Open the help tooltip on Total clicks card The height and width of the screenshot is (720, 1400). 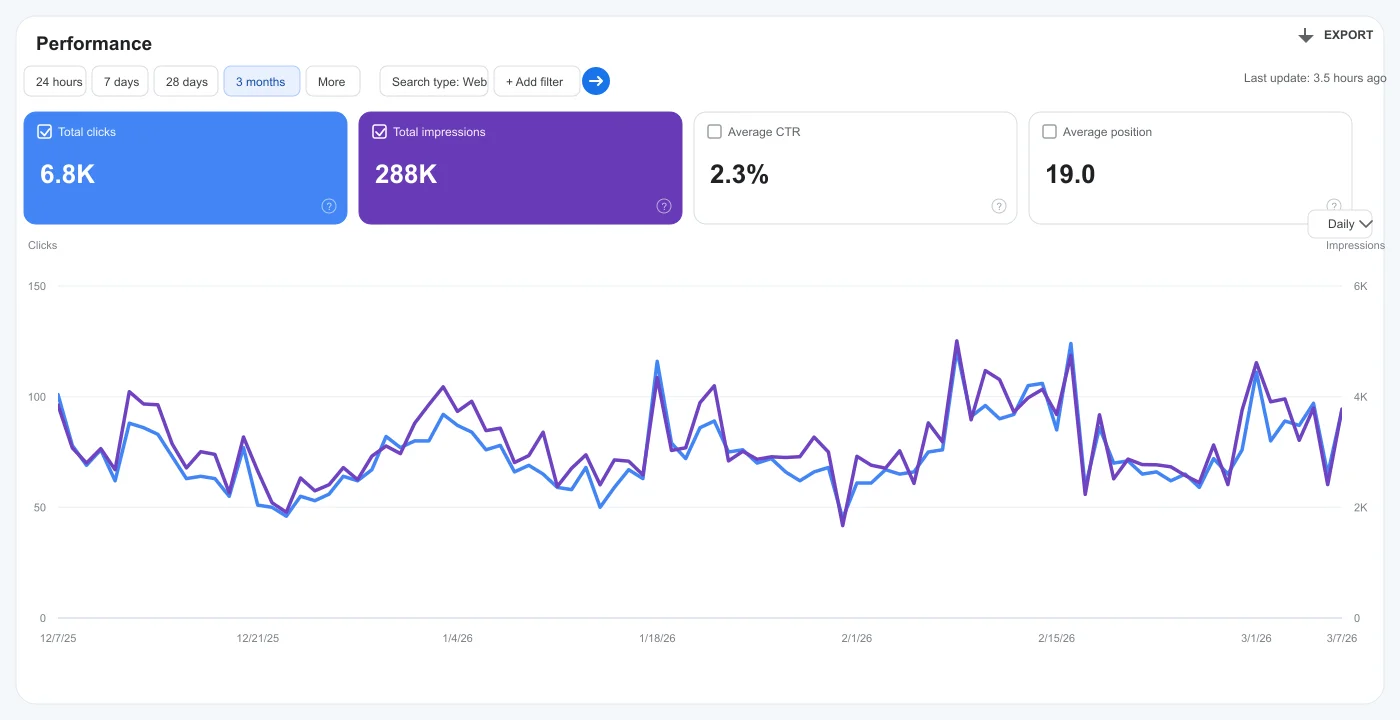click(x=329, y=206)
